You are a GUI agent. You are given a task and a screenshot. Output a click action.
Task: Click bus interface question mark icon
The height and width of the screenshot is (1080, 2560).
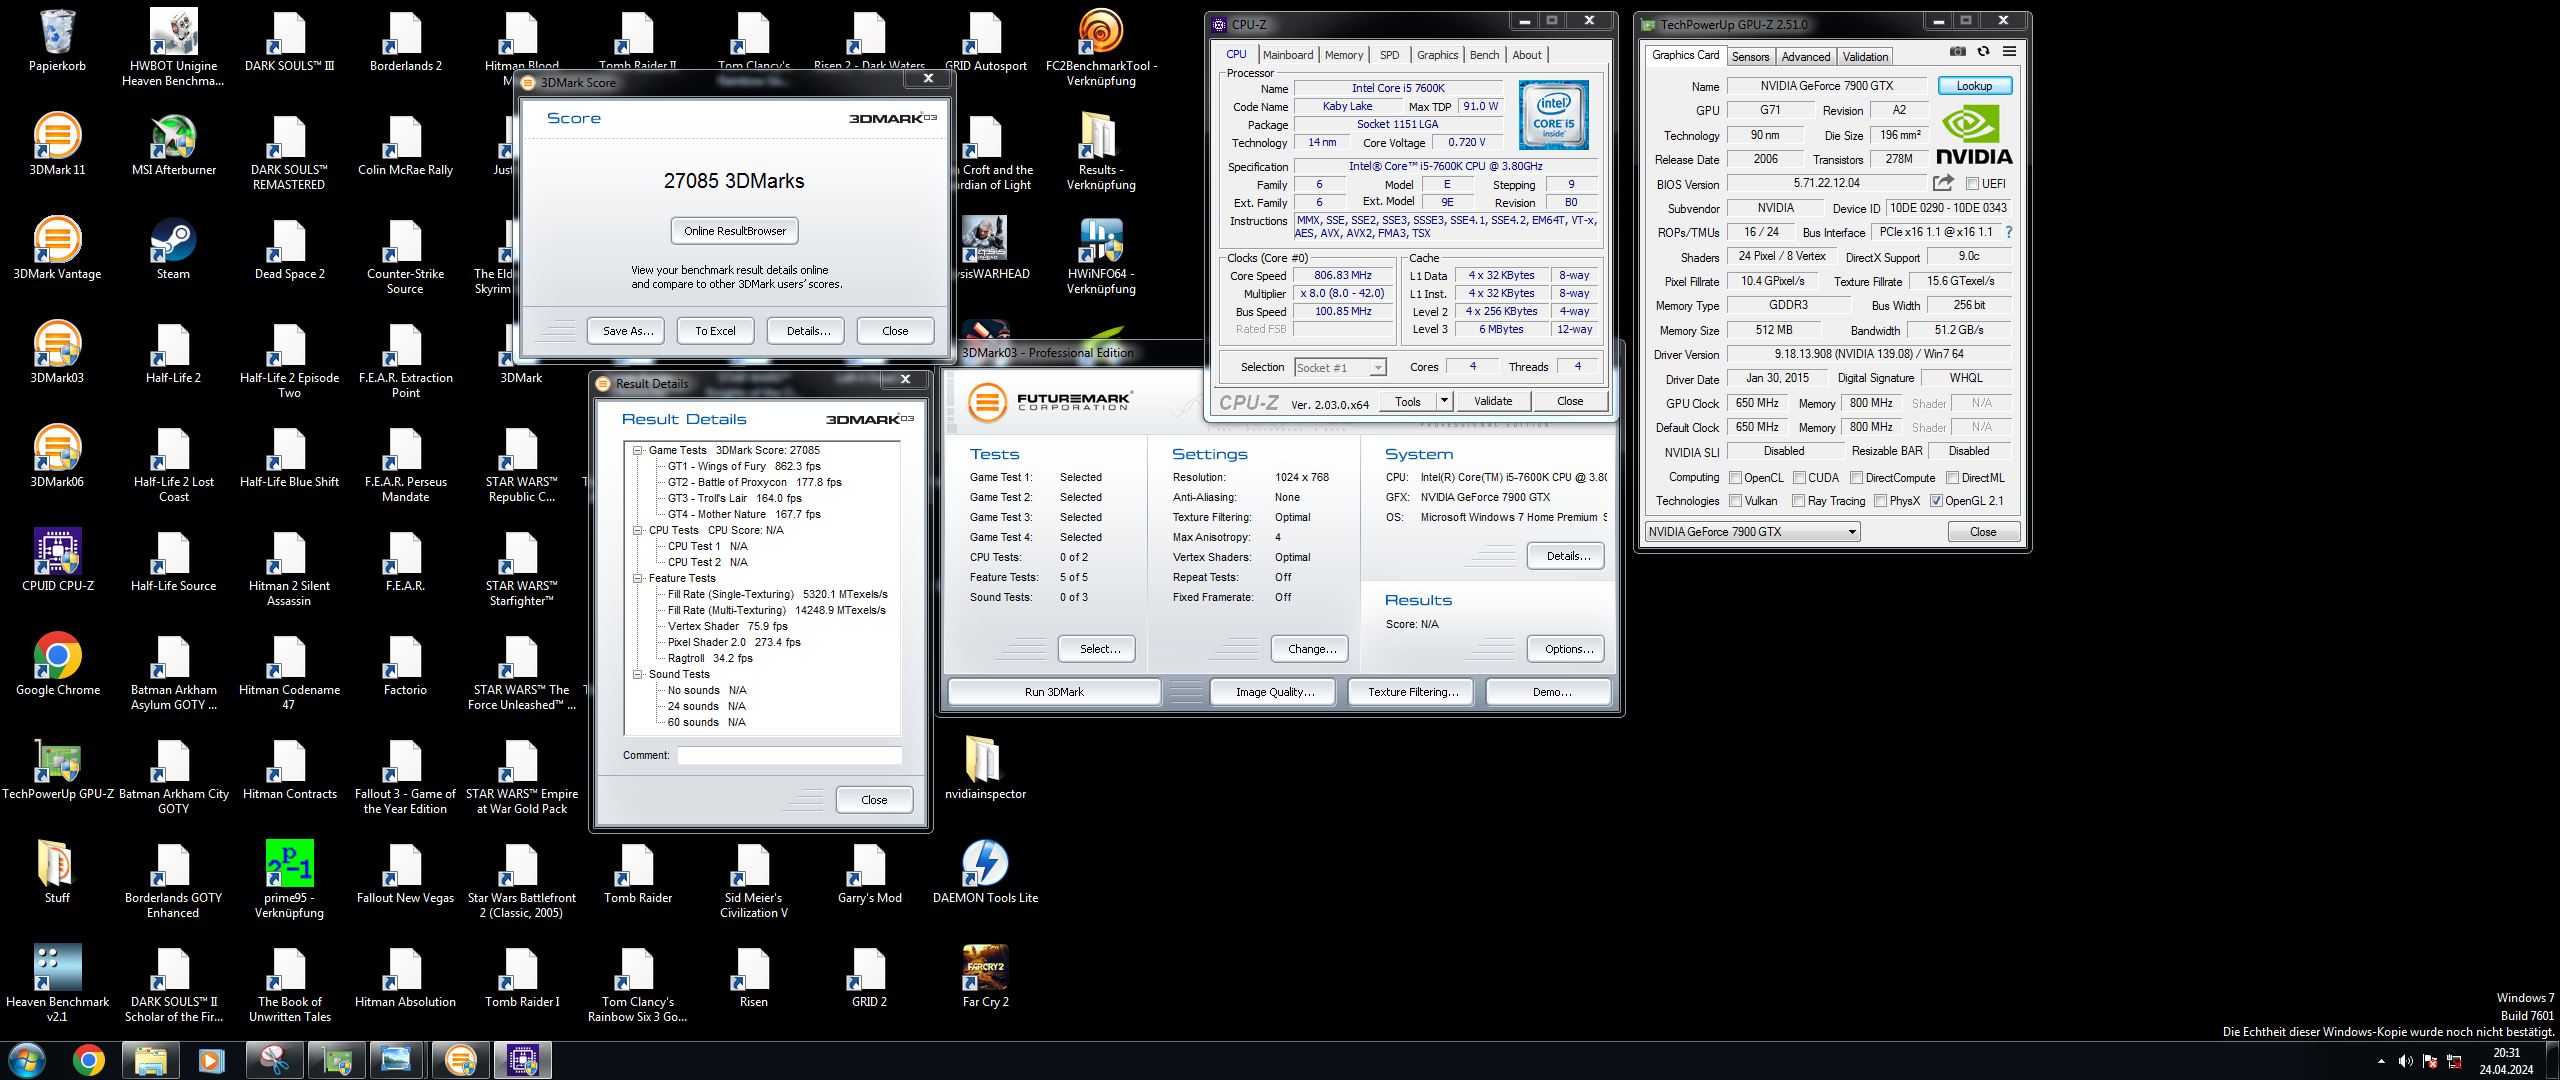point(2008,232)
